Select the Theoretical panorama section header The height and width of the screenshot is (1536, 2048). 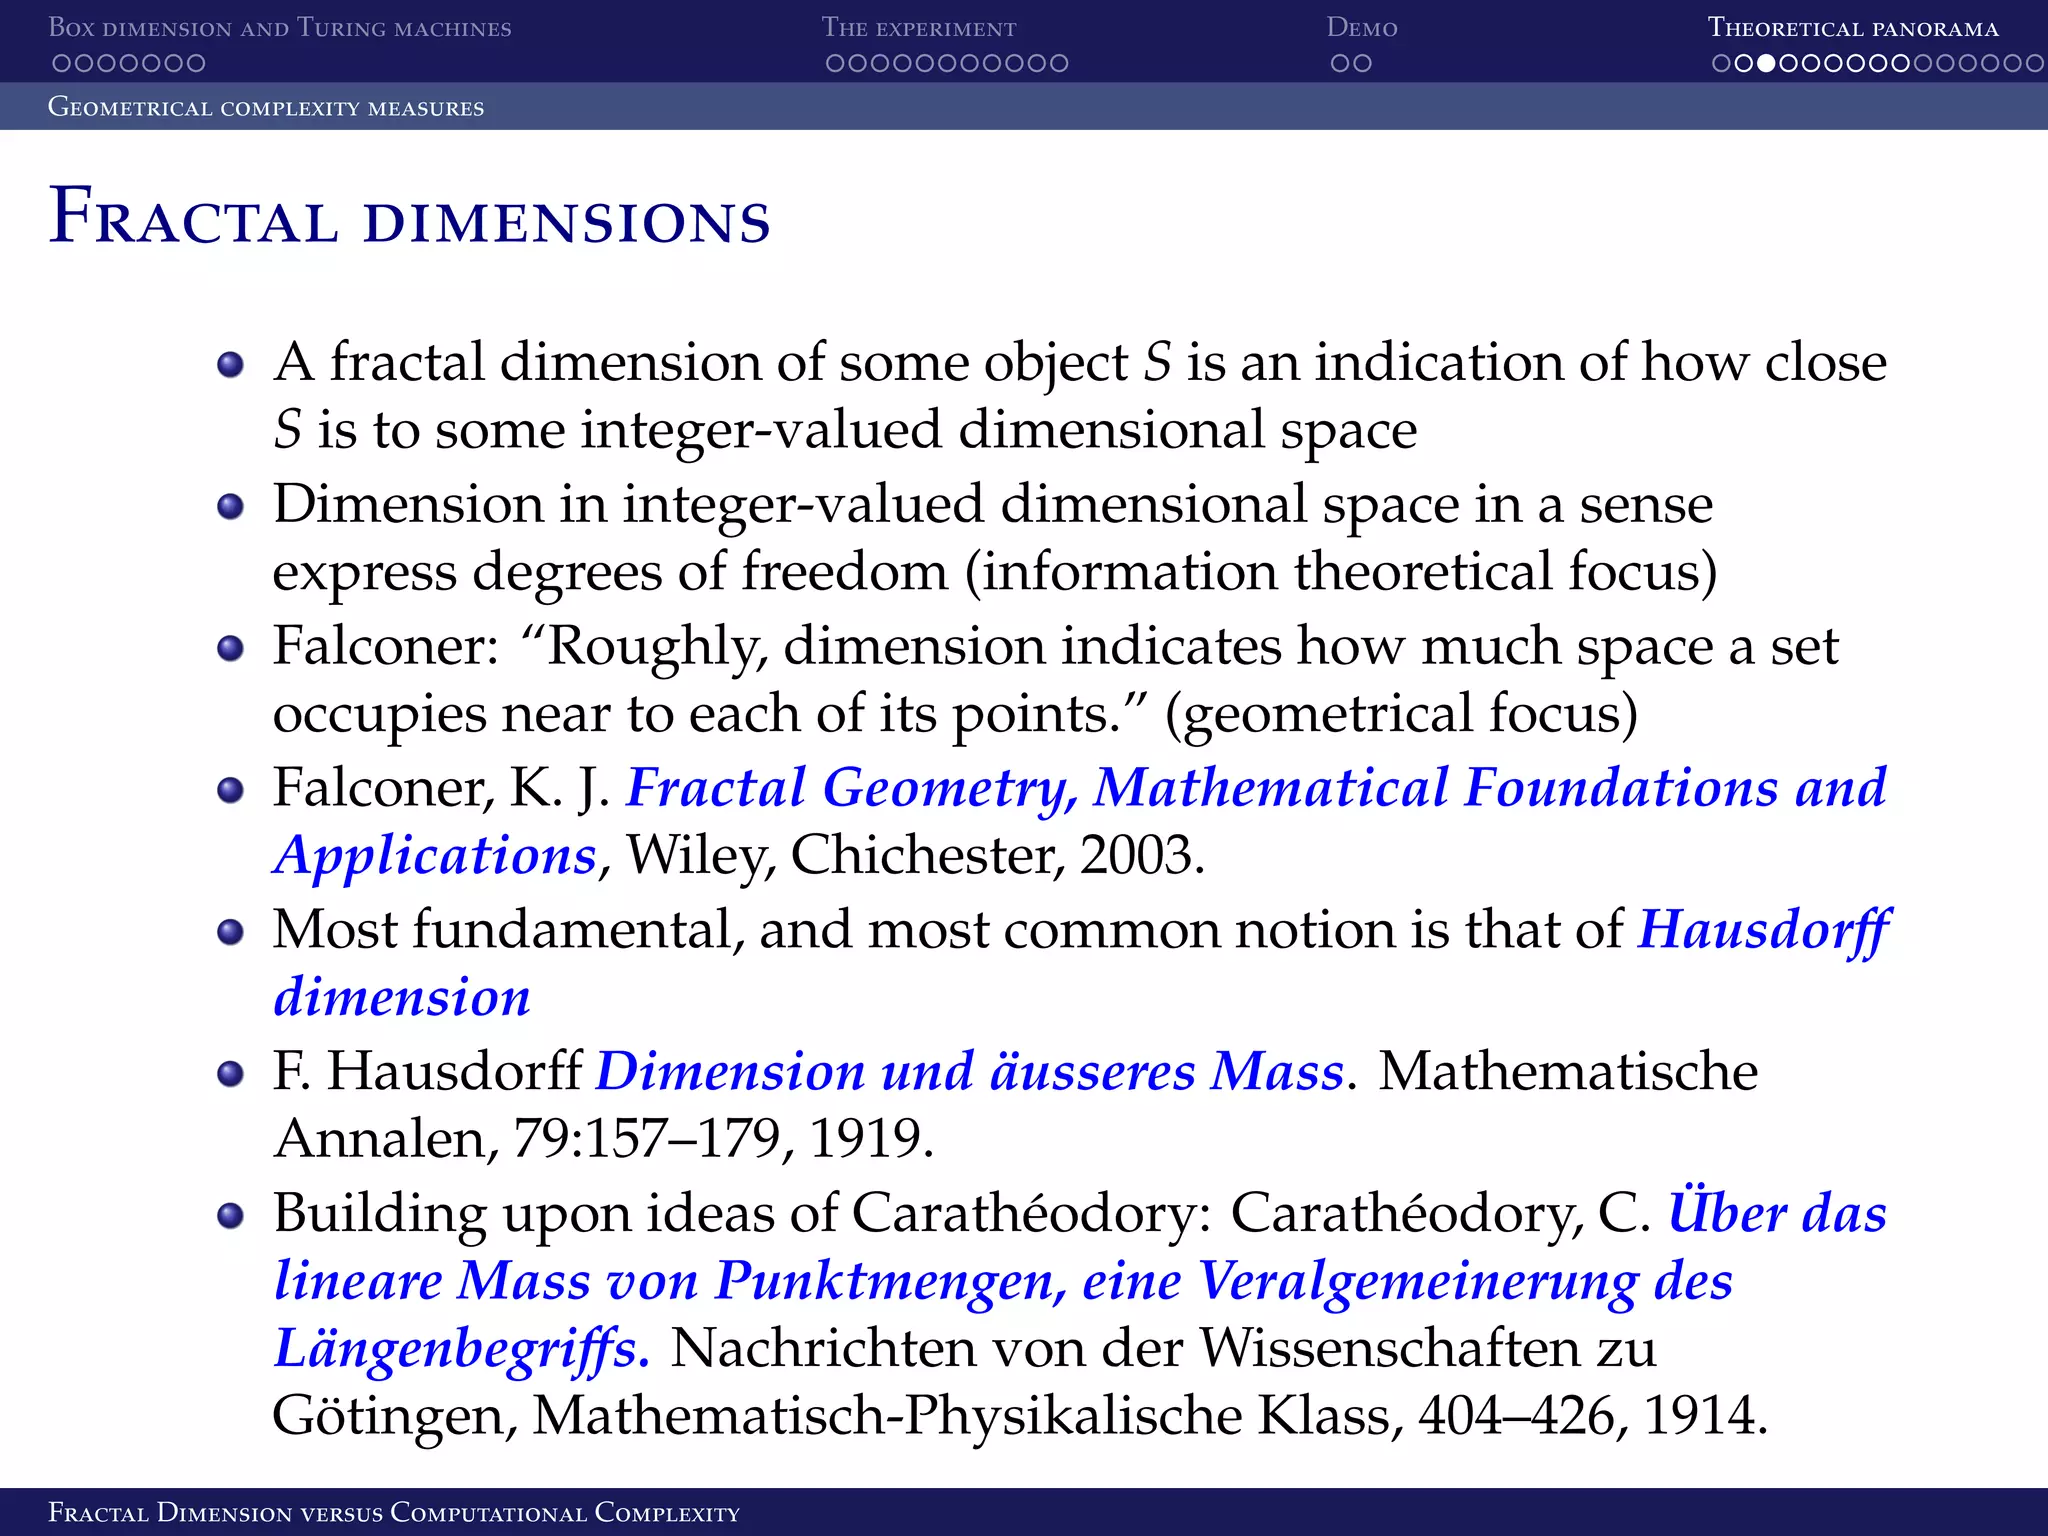(1852, 28)
